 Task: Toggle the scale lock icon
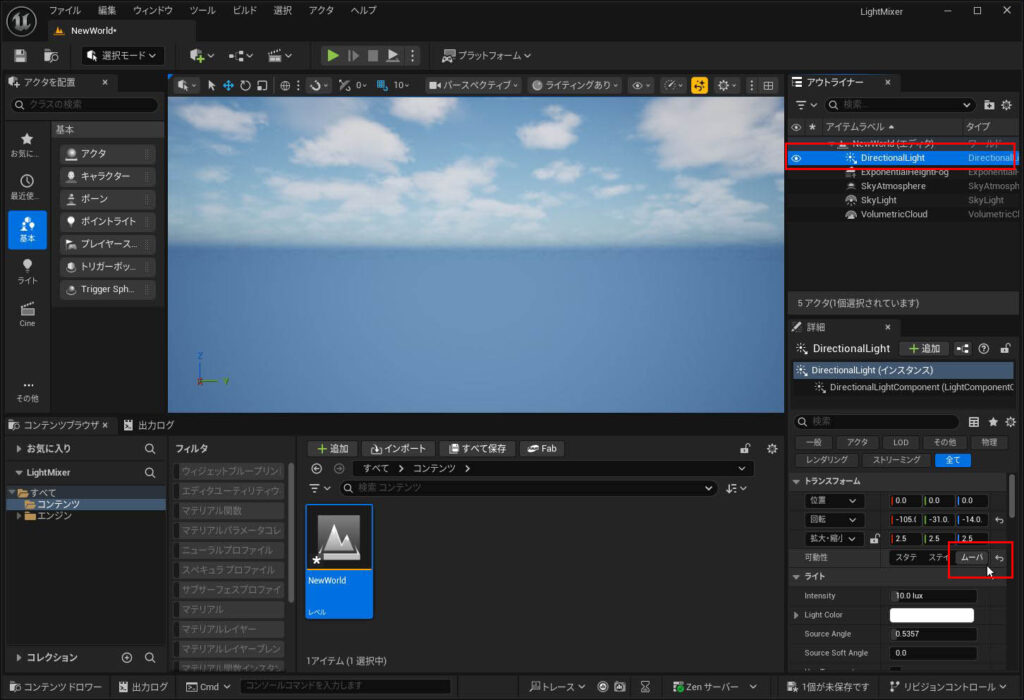(874, 539)
